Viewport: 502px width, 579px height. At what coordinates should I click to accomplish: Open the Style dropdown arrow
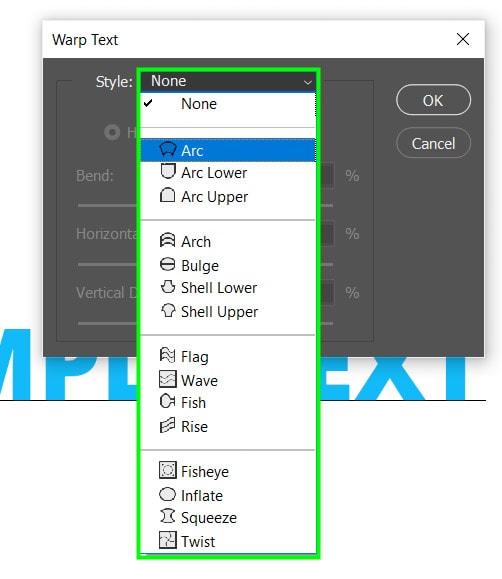pyautogui.click(x=307, y=82)
